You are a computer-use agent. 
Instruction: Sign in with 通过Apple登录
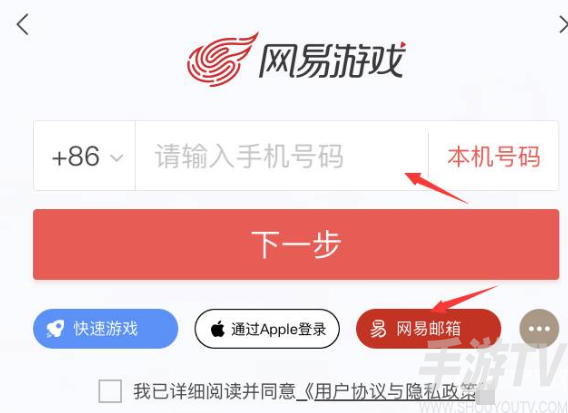click(x=267, y=329)
